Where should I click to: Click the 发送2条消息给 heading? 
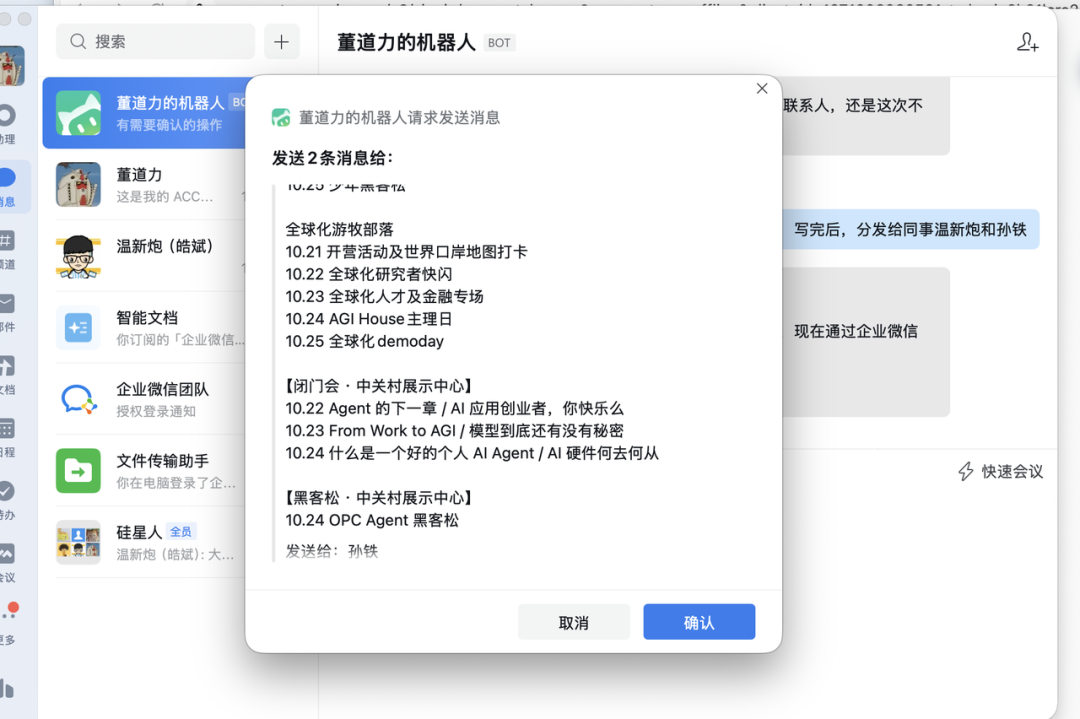(x=332, y=158)
